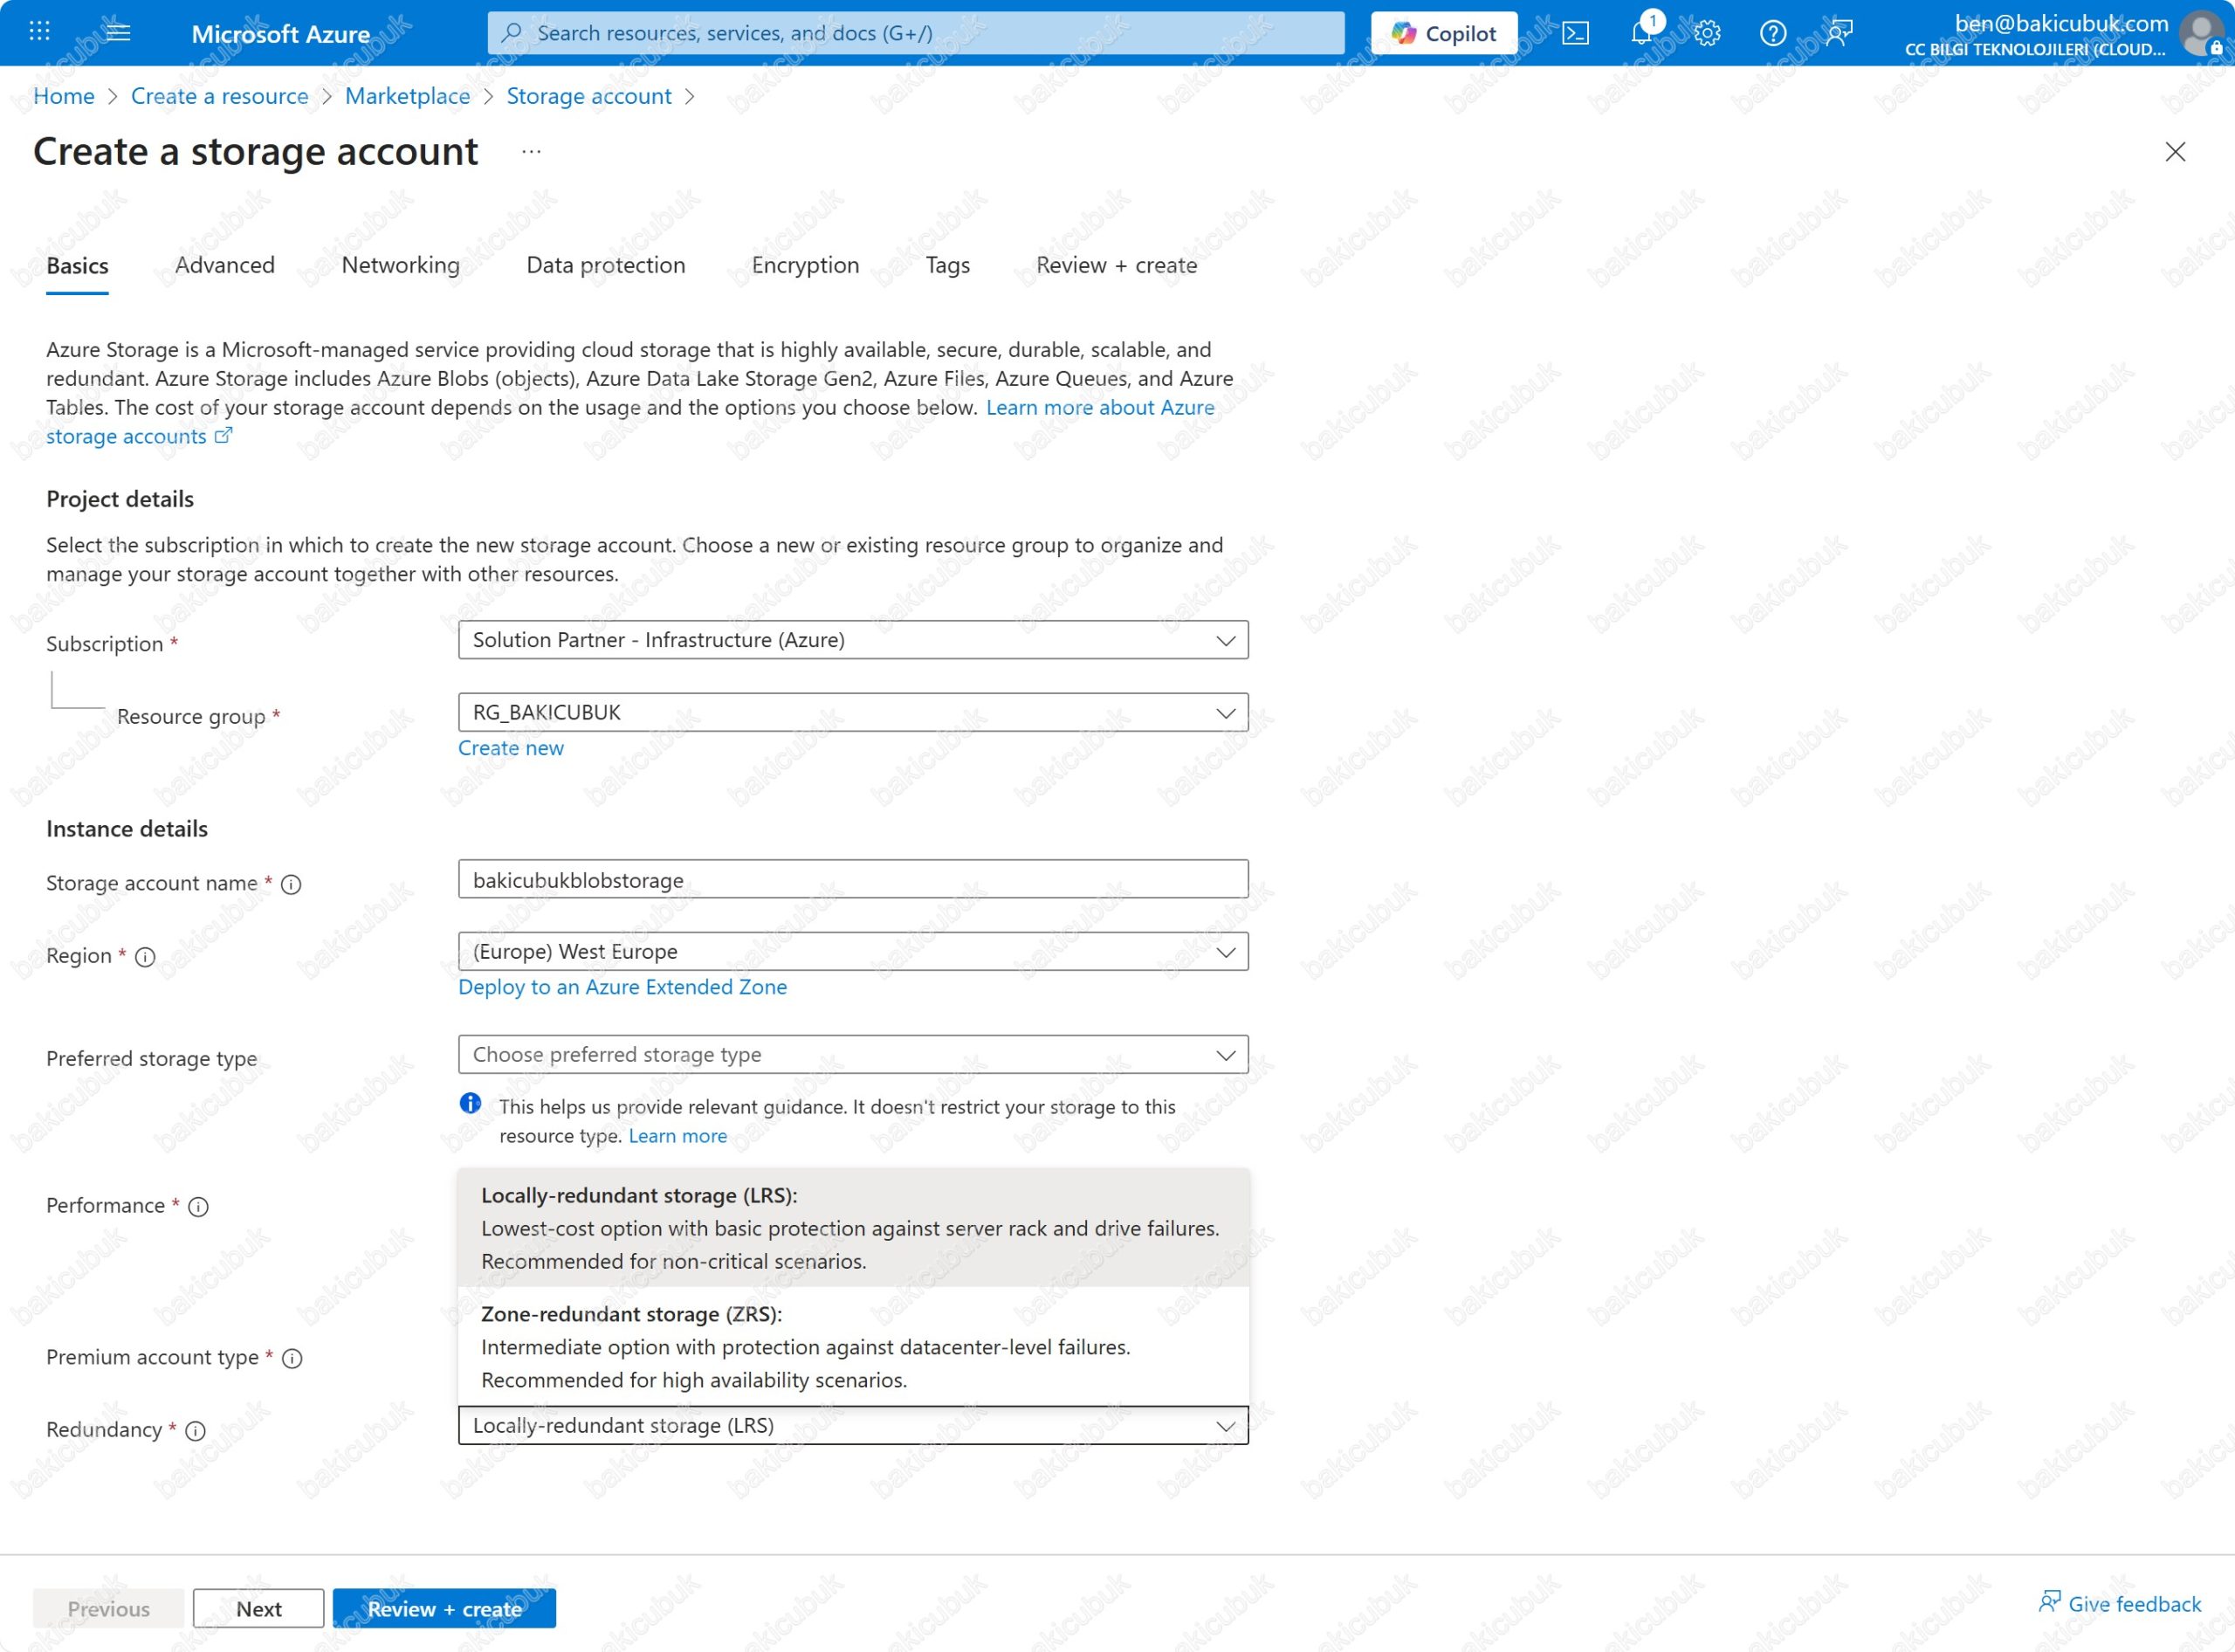Click the ben@bakicubuk.com account name
Image resolution: width=2235 pixels, height=1652 pixels.
2061,22
